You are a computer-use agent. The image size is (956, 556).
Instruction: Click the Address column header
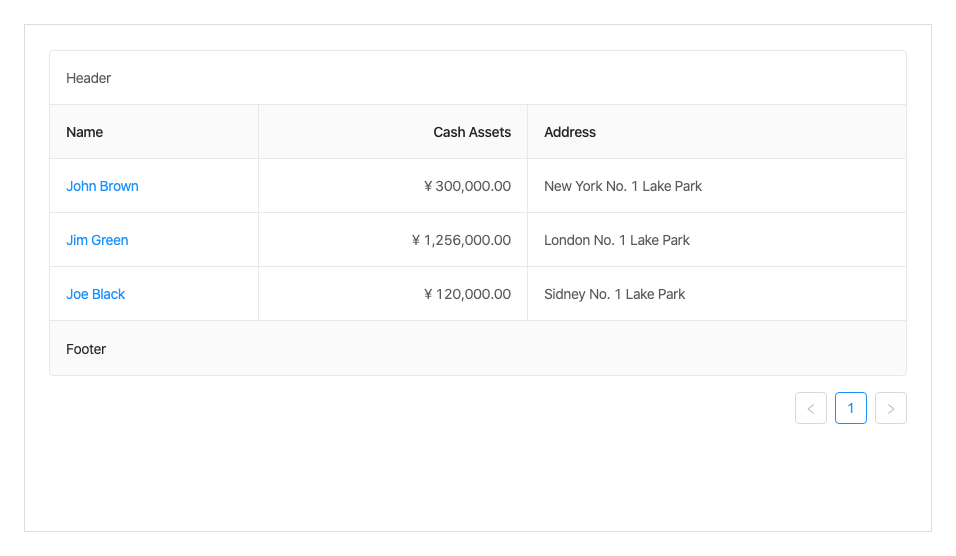(570, 132)
